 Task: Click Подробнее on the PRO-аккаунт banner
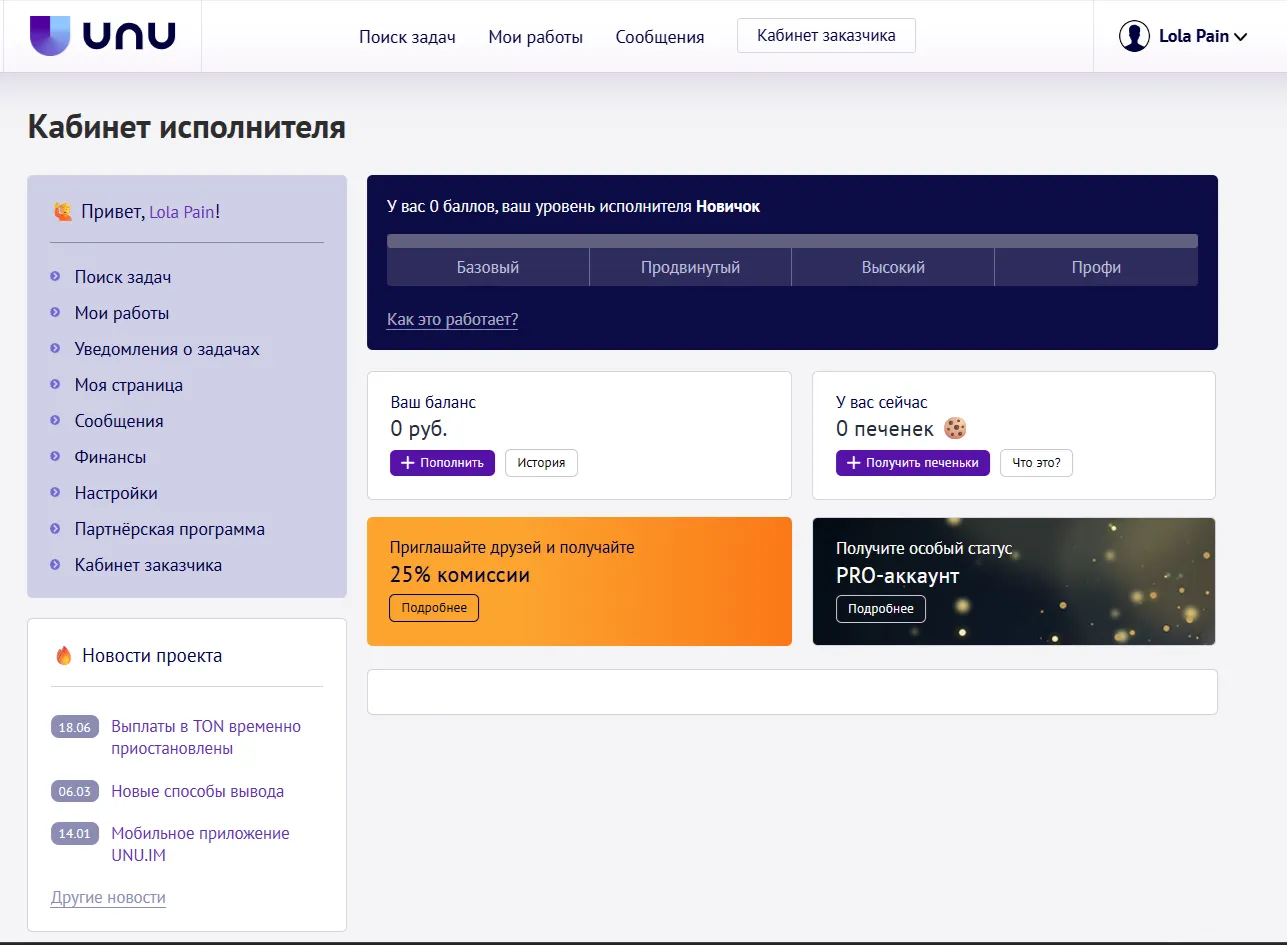(x=881, y=609)
